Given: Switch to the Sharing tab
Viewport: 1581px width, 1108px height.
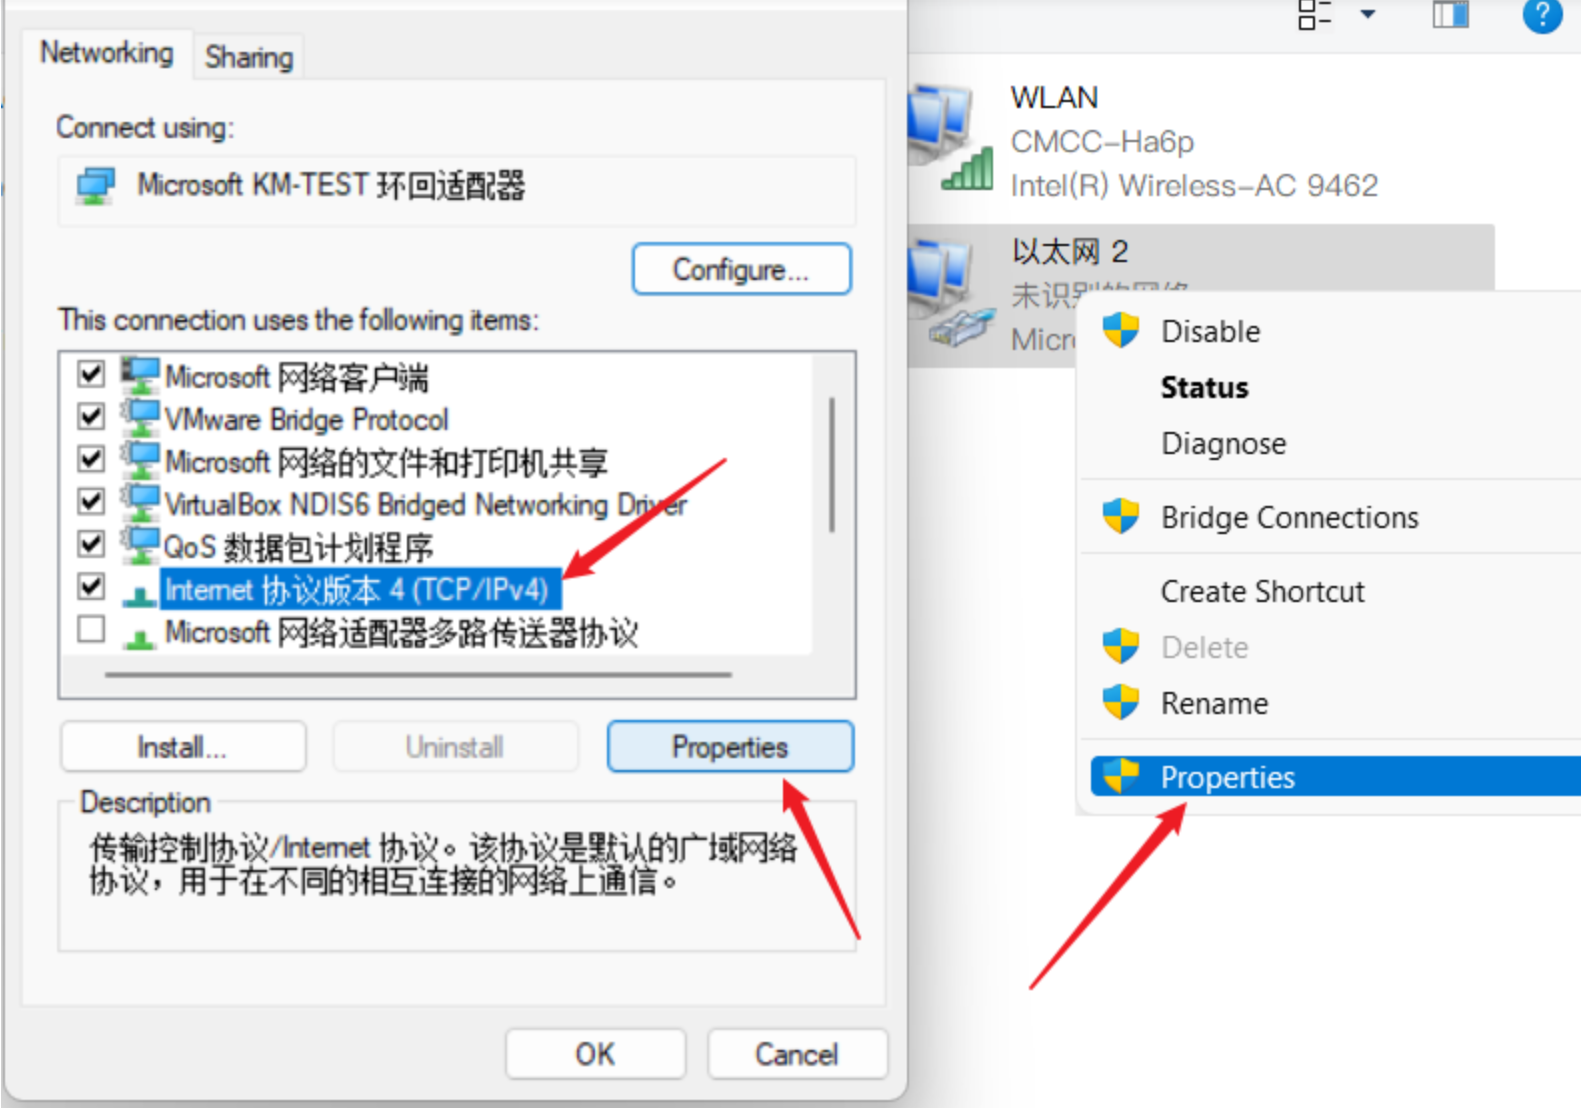Looking at the screenshot, I should coord(249,57).
